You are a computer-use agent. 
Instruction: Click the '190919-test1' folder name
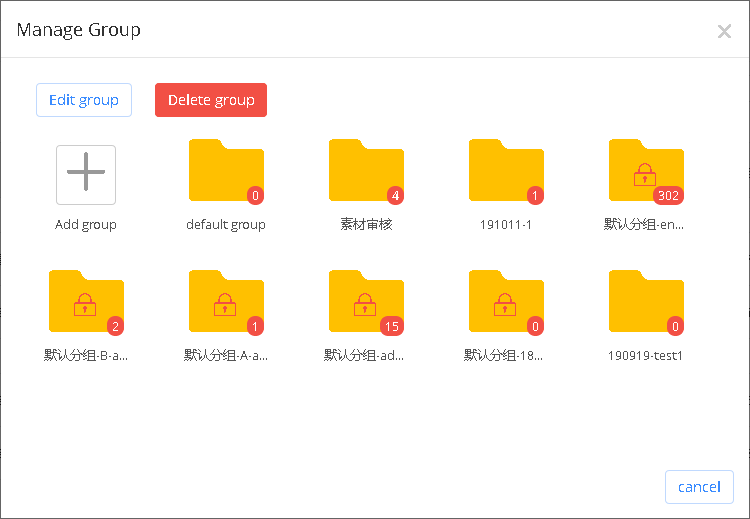click(645, 355)
